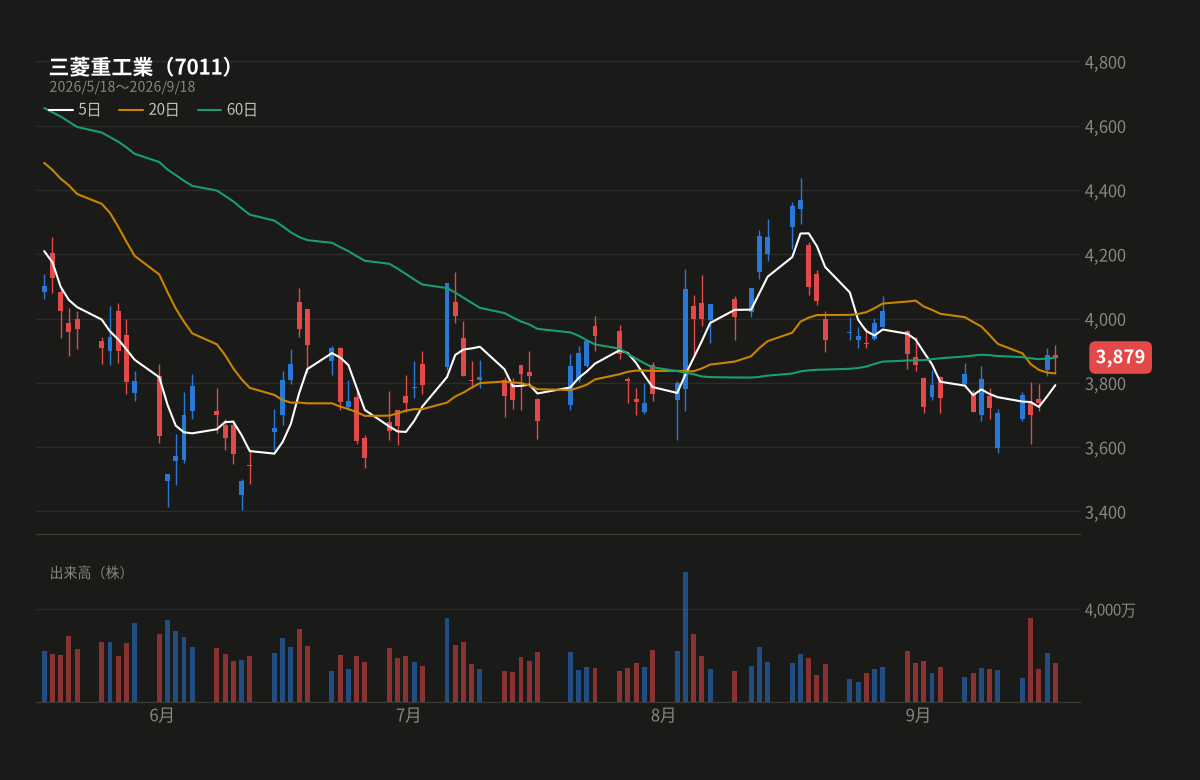Click the tallest volume bar in early August
The height and width of the screenshot is (780, 1200).
coord(685,637)
